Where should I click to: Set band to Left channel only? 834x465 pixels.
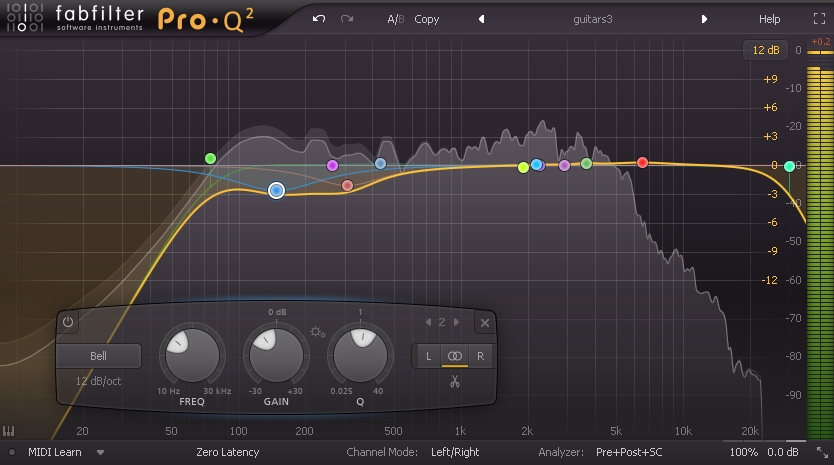pos(429,356)
